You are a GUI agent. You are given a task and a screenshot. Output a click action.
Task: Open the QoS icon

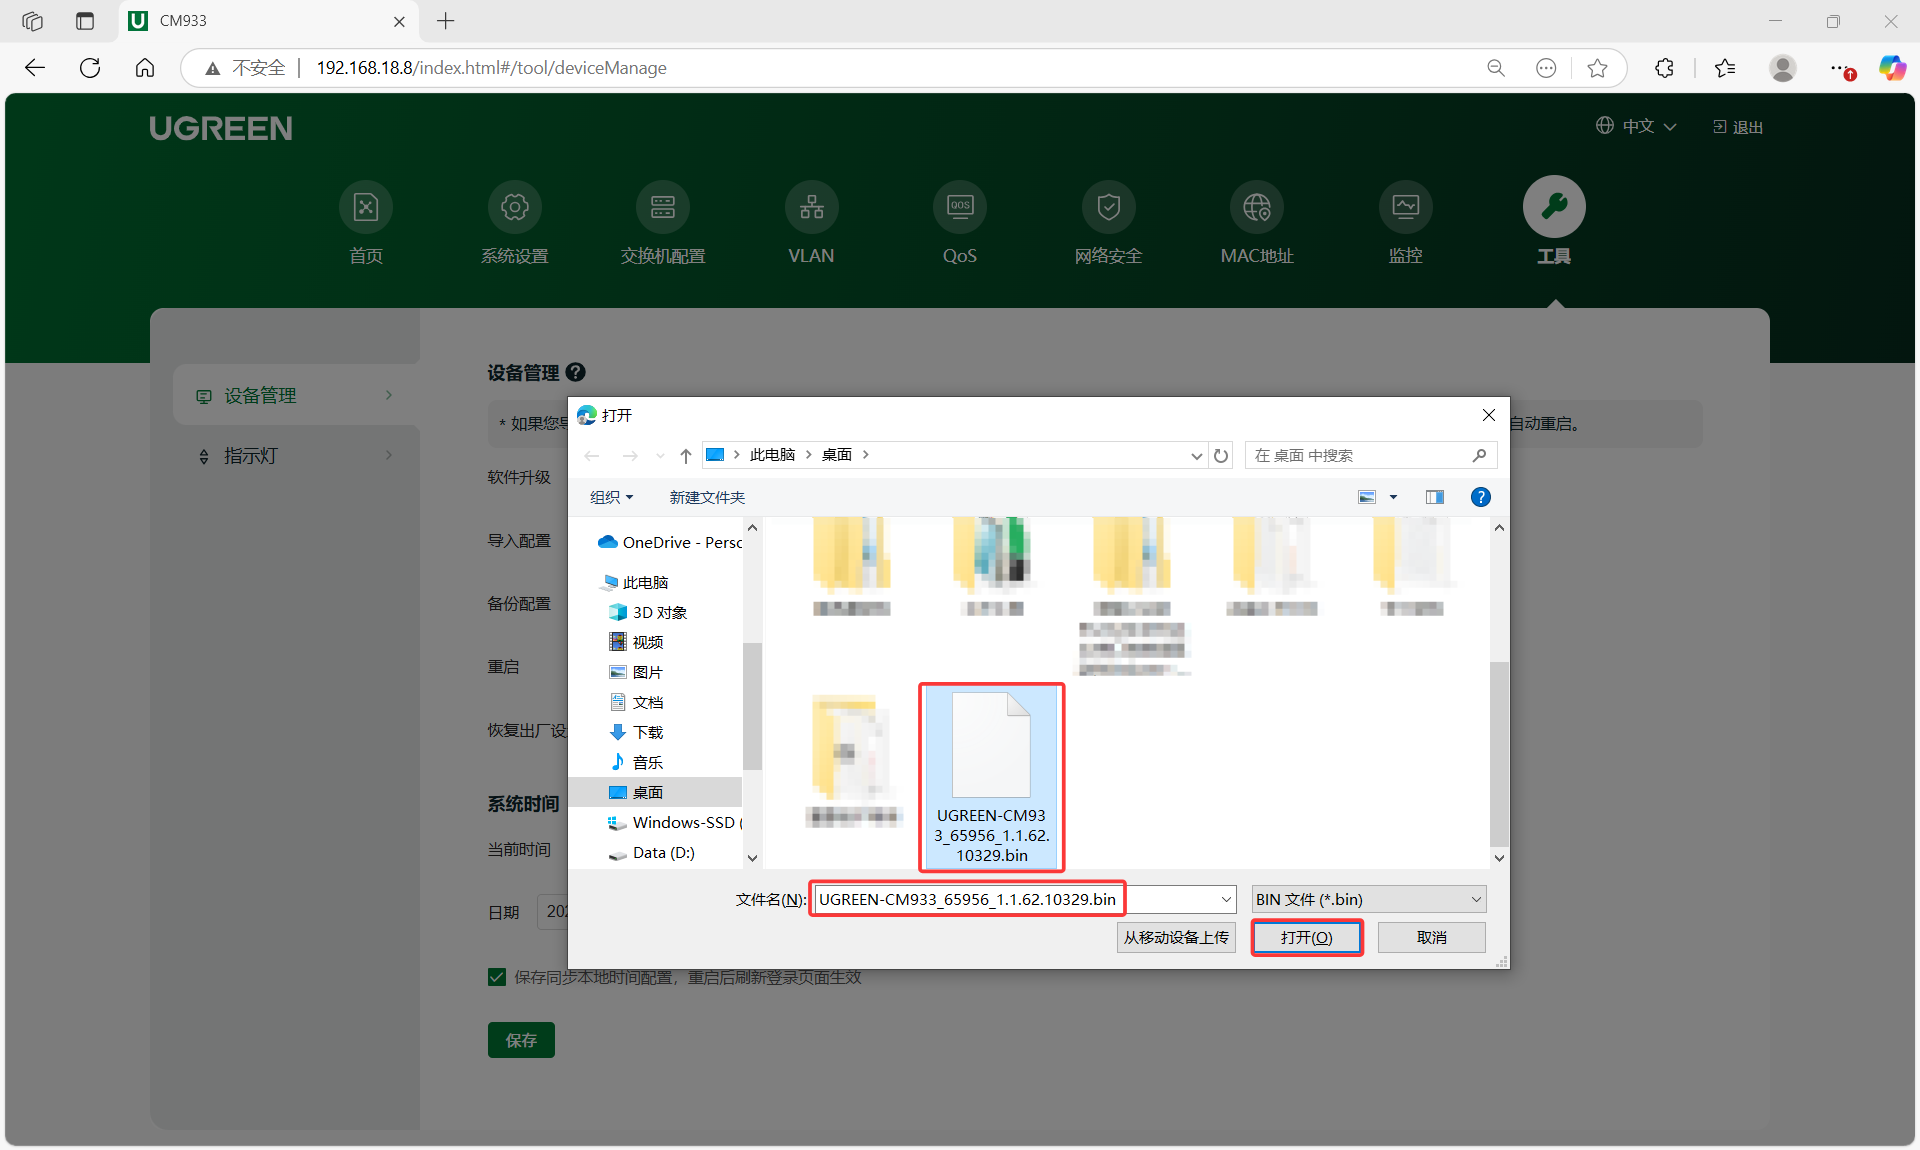[x=960, y=207]
